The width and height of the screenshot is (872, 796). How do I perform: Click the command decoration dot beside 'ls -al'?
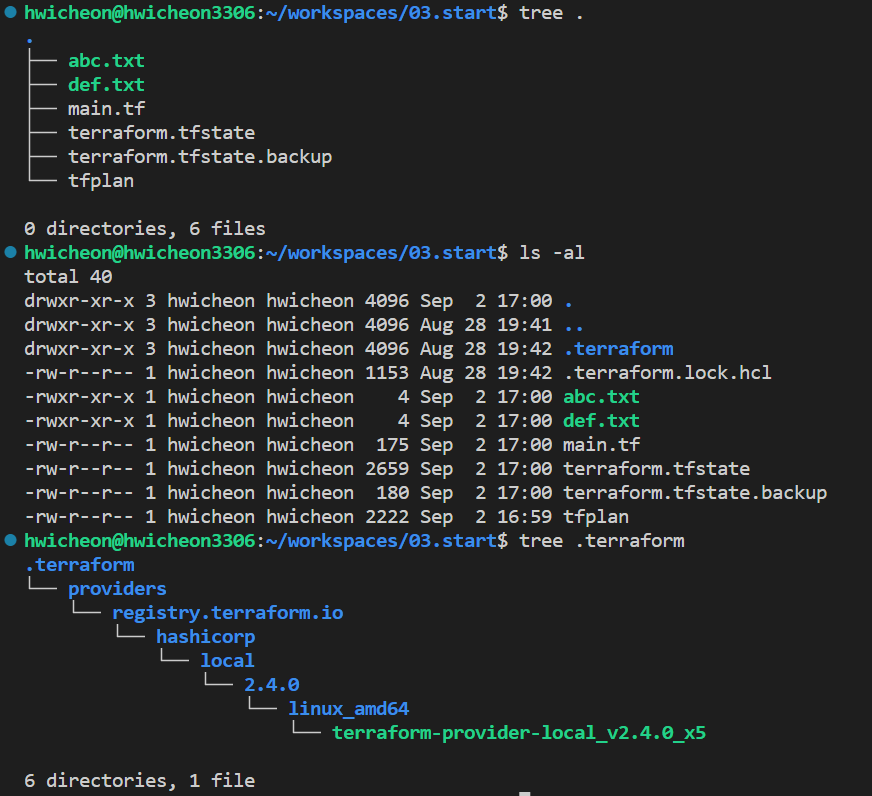(11, 253)
